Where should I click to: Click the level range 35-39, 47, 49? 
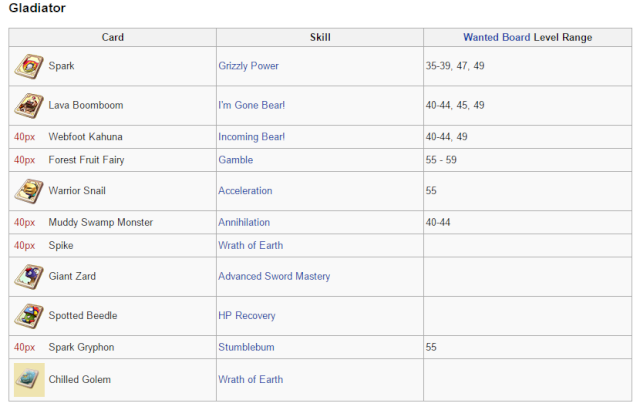[455, 66]
